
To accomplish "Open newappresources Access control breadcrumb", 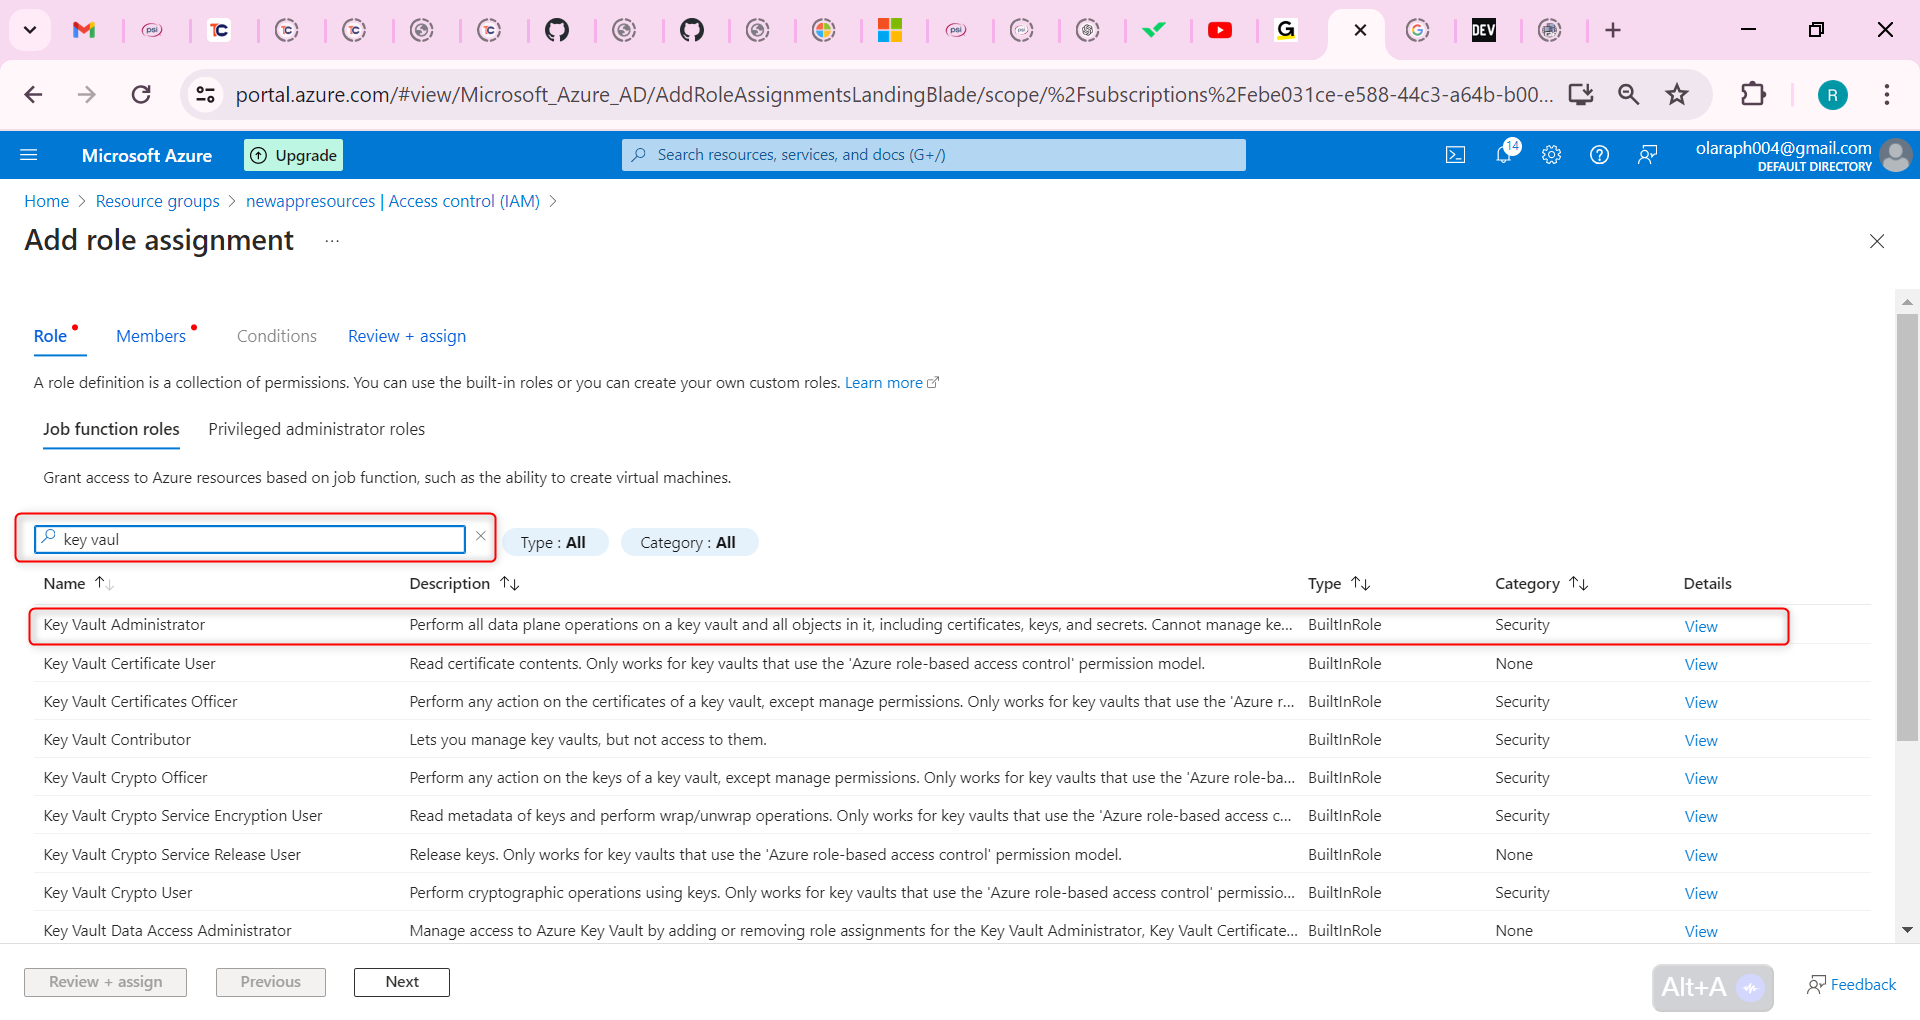I will pos(393,201).
